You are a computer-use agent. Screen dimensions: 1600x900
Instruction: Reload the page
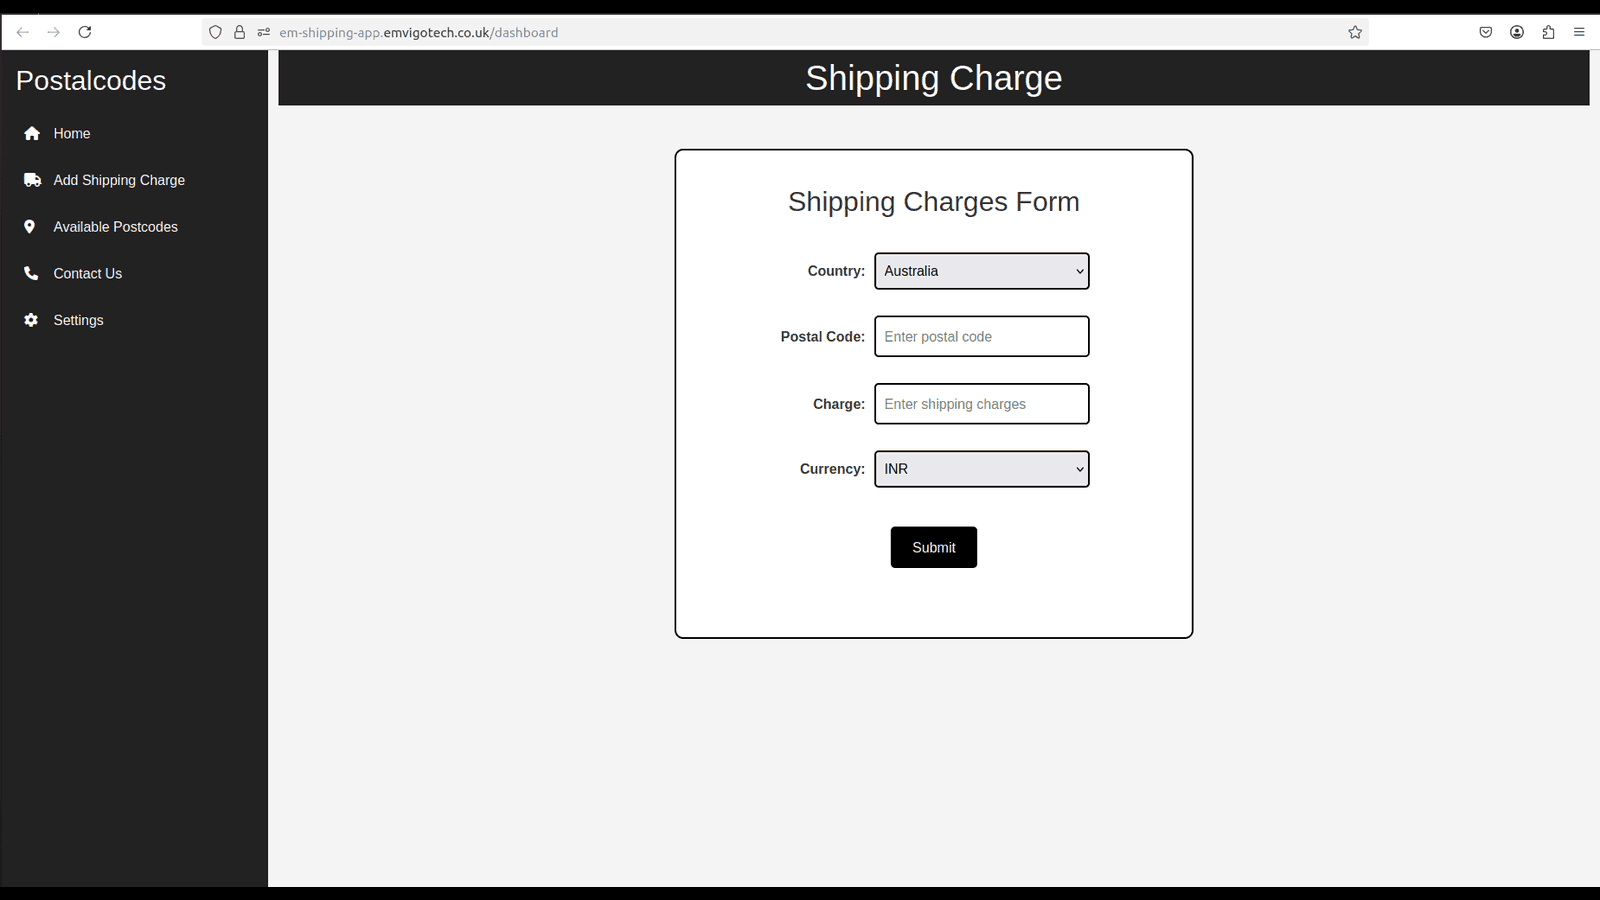(x=85, y=31)
